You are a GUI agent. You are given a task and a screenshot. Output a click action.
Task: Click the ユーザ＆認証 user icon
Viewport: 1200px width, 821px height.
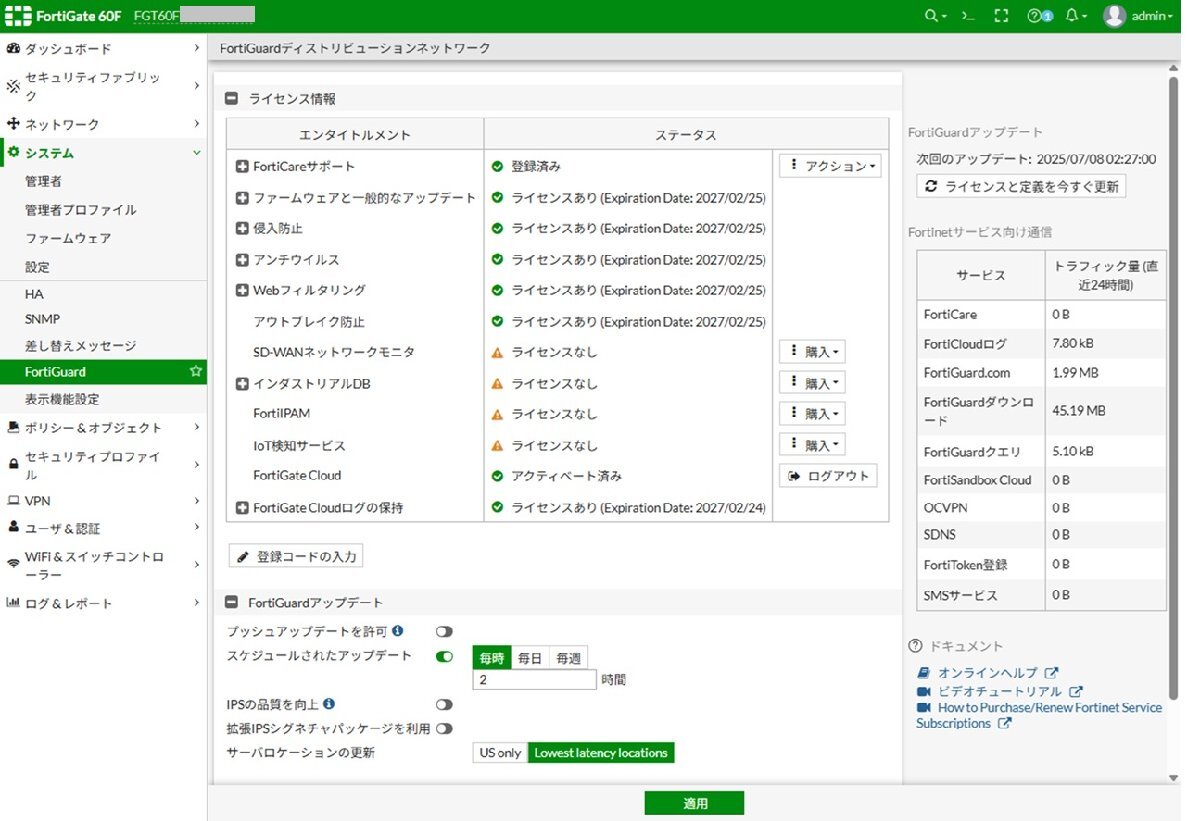13,527
